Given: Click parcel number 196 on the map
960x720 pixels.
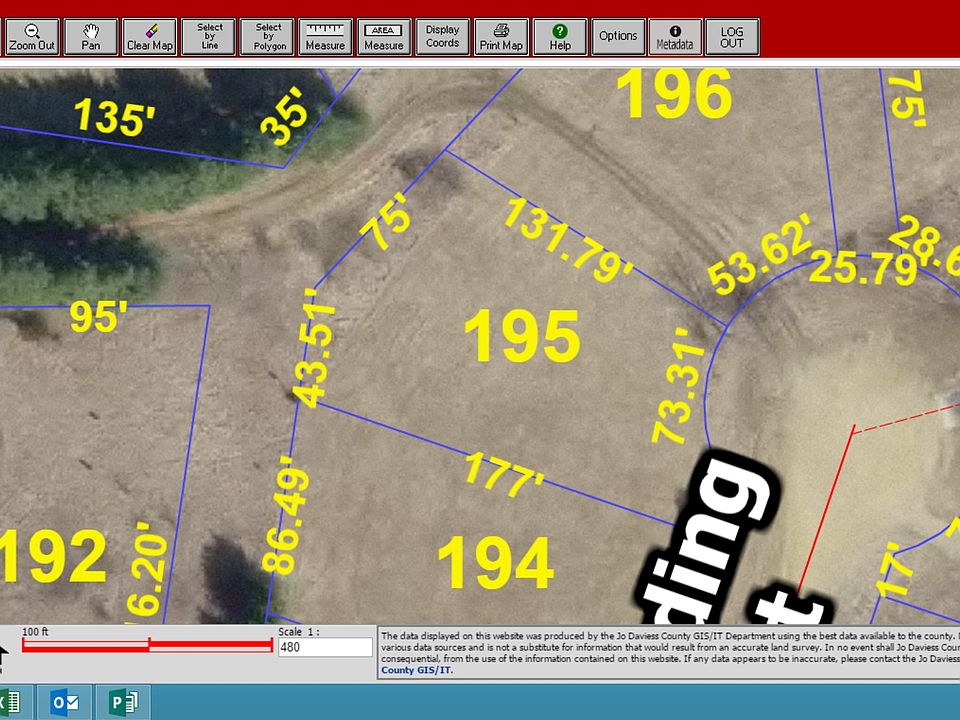Looking at the screenshot, I should click(674, 94).
